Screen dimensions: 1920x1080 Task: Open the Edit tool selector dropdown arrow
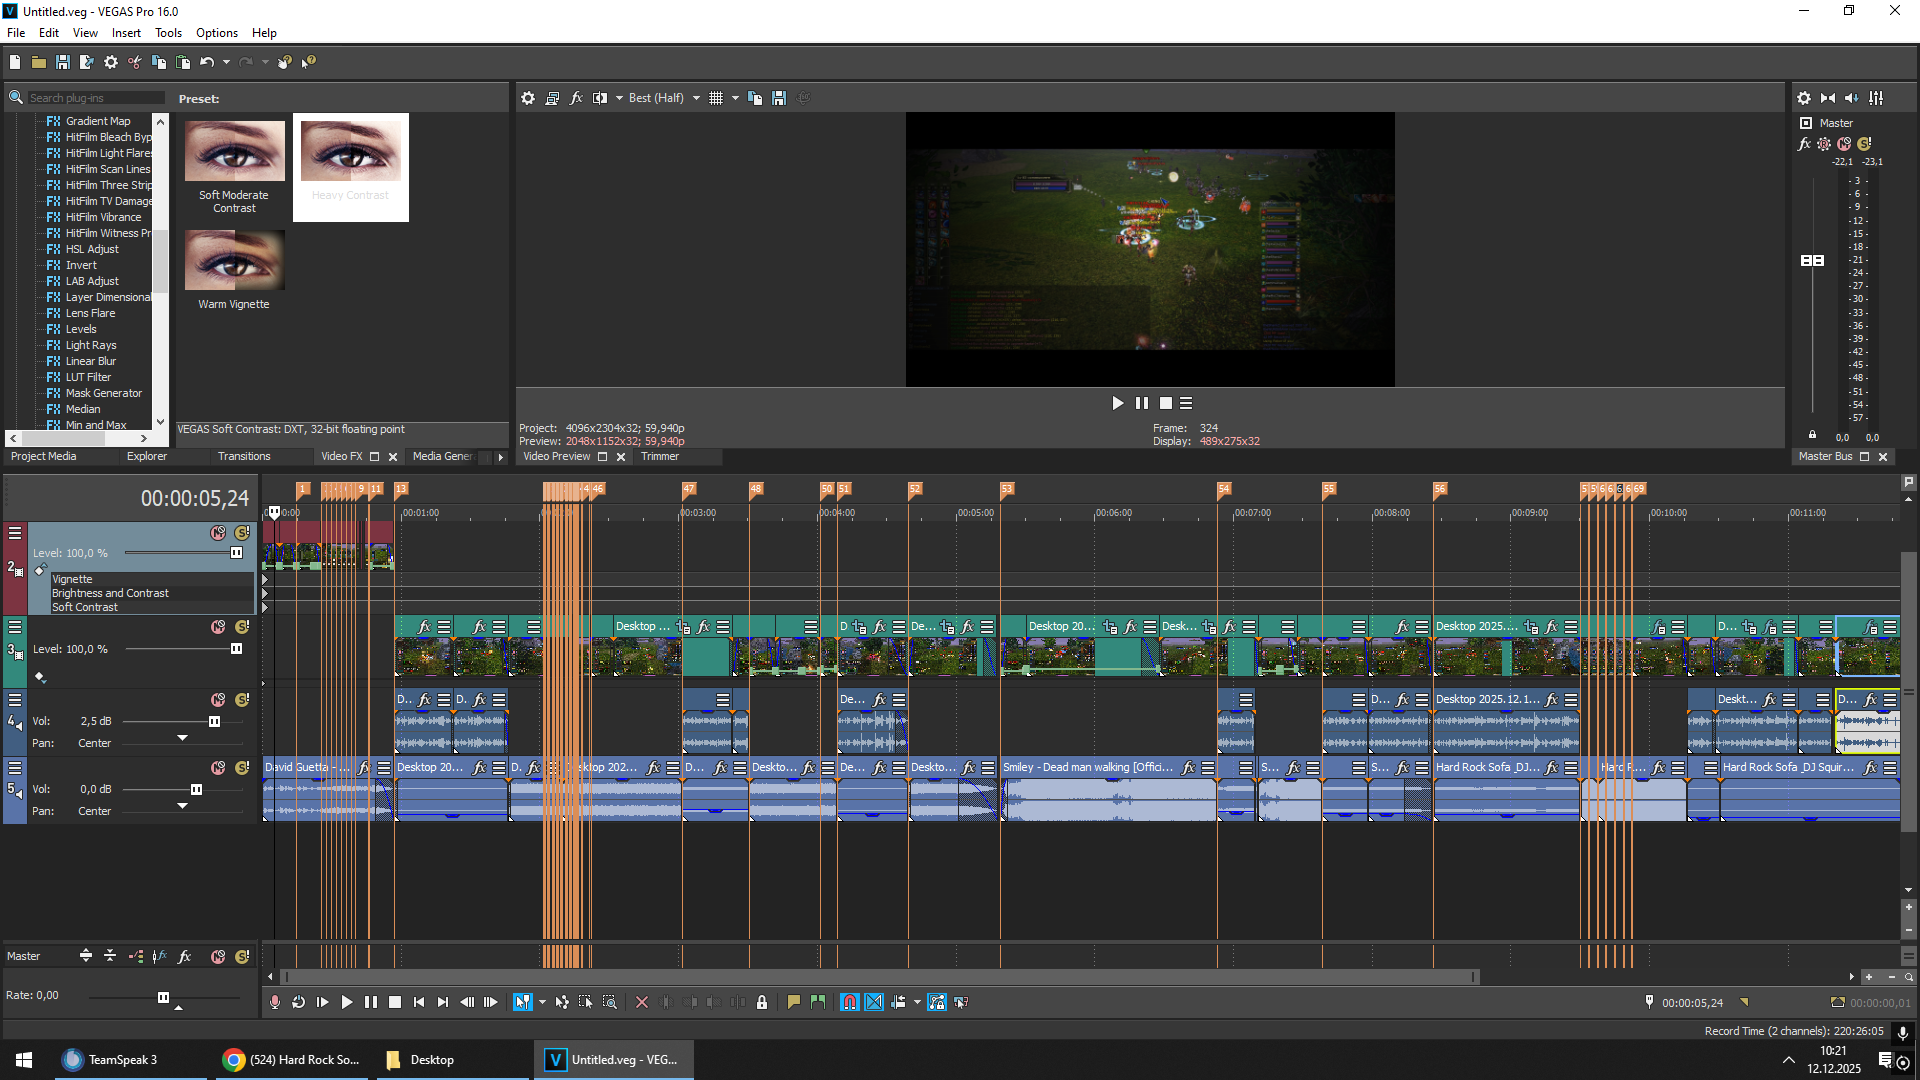click(542, 1002)
